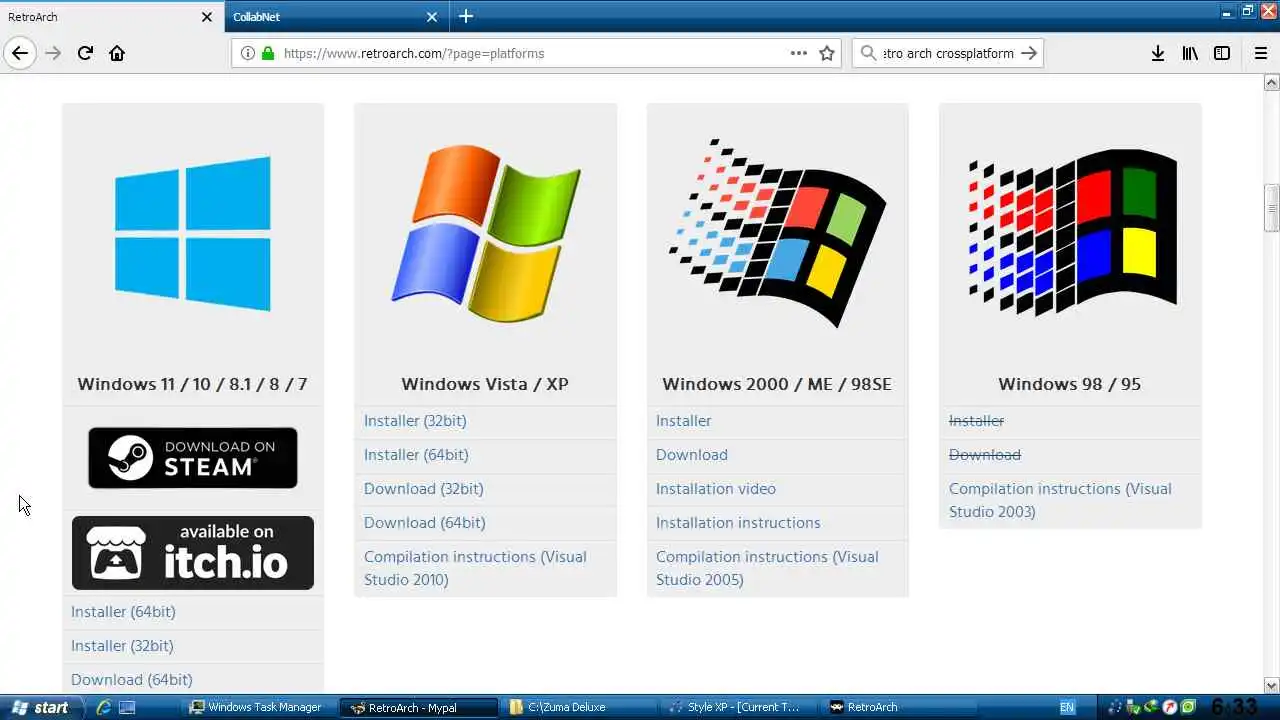Click the green secure padlock icon
This screenshot has height=720, width=1280.
tap(267, 53)
